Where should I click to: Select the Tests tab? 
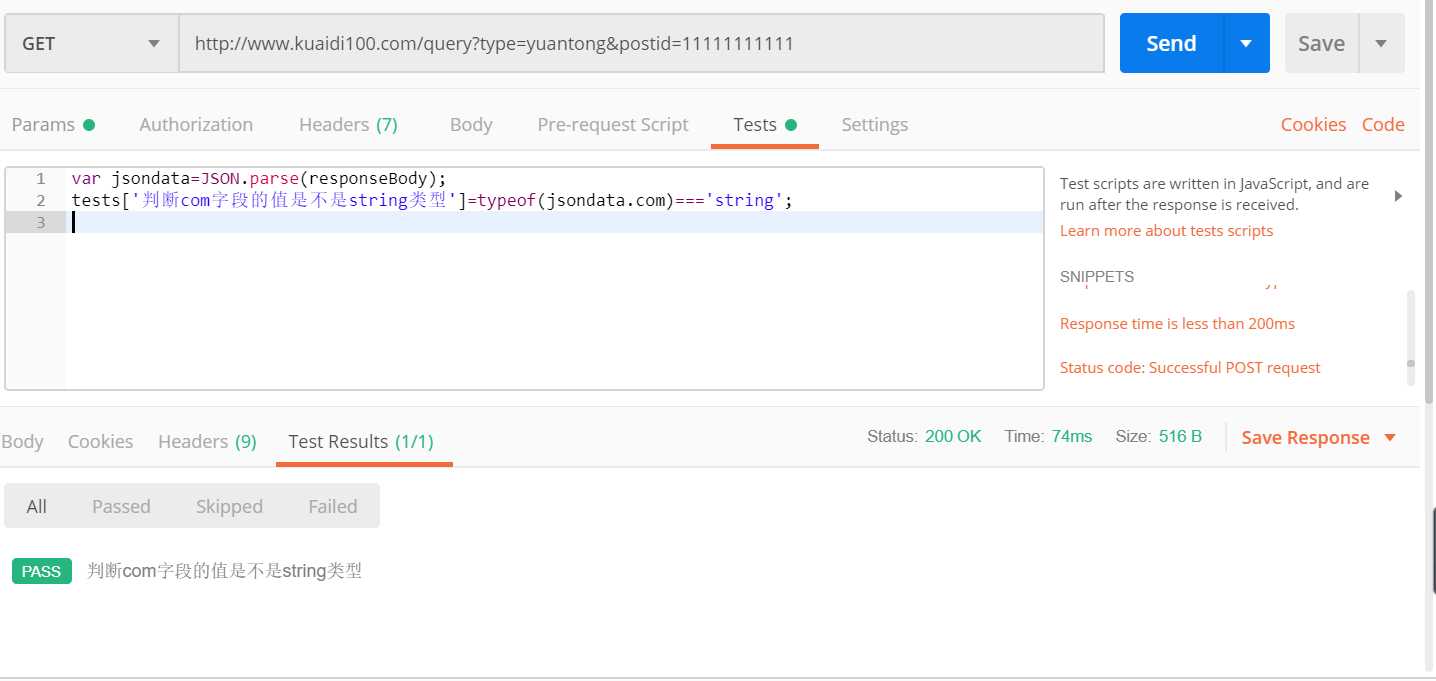pos(765,125)
